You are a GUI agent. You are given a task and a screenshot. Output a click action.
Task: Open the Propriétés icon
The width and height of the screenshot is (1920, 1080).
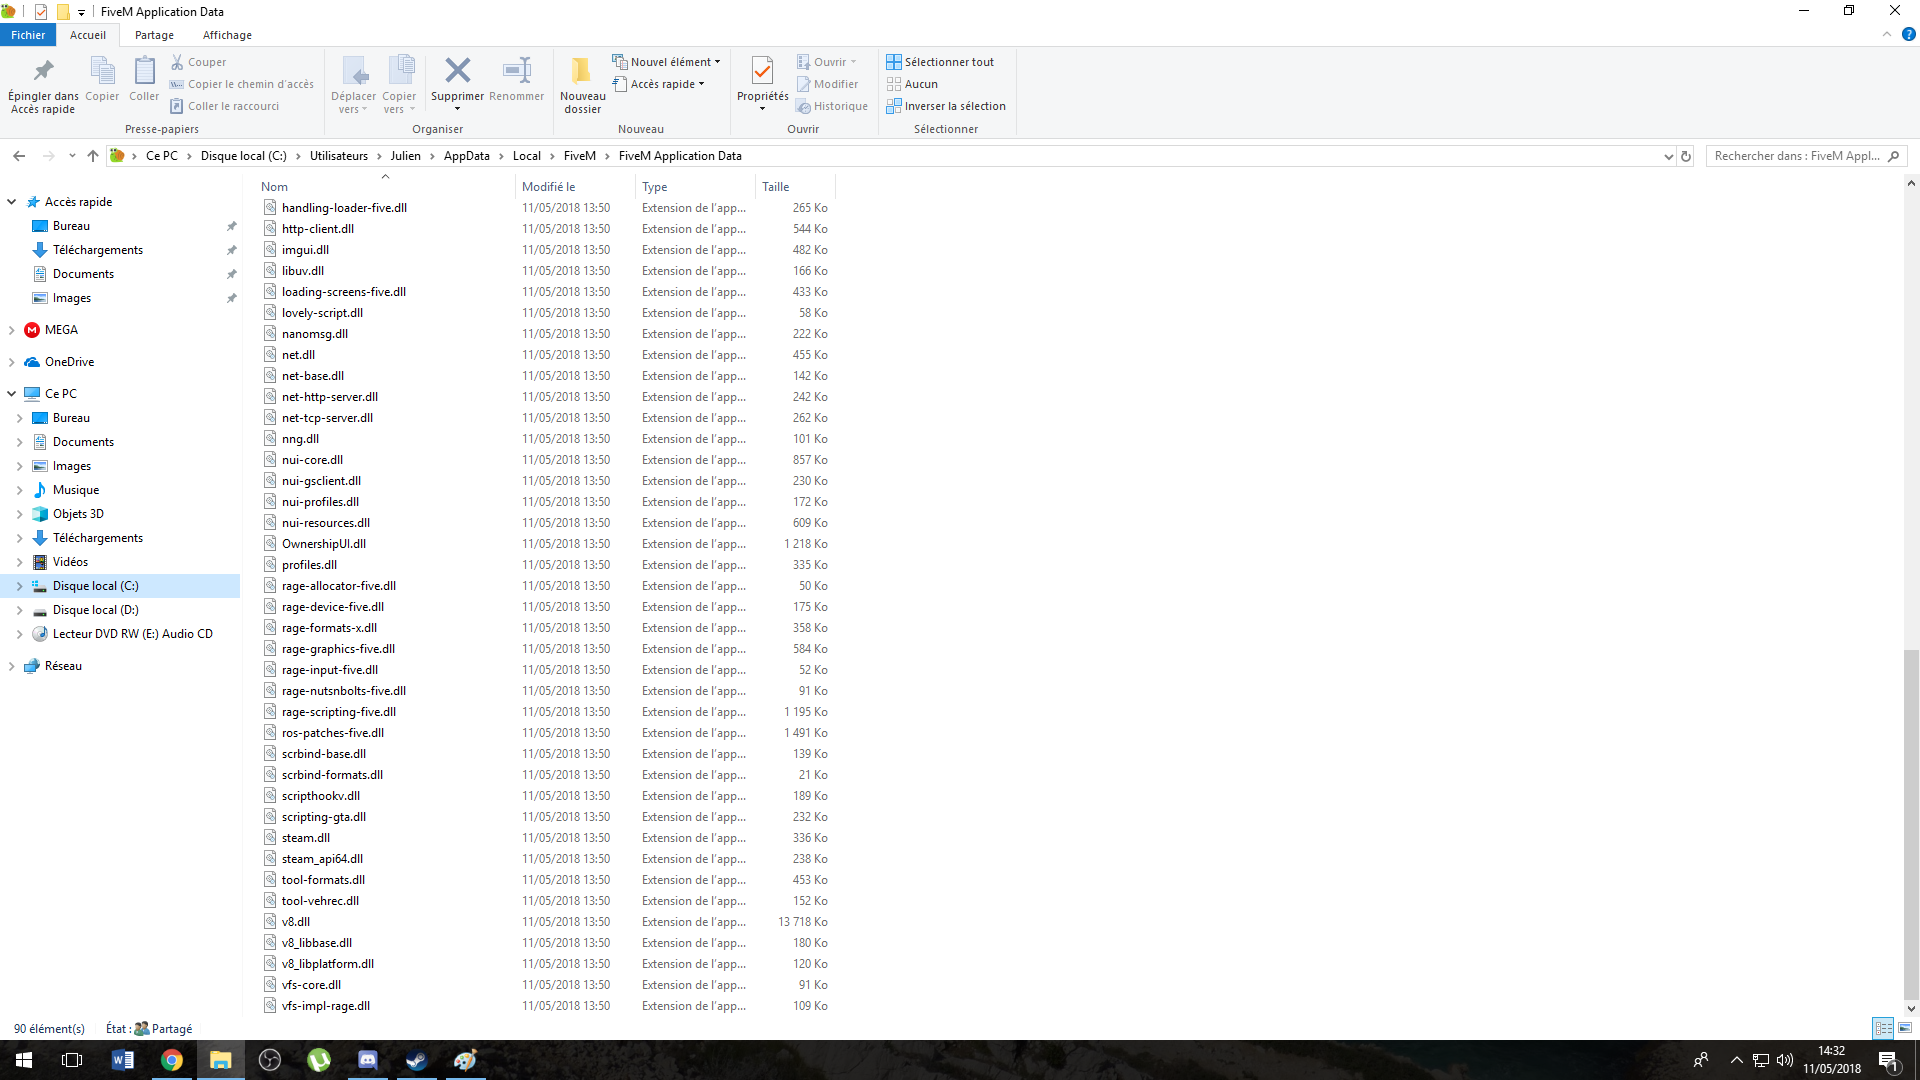pyautogui.click(x=762, y=72)
